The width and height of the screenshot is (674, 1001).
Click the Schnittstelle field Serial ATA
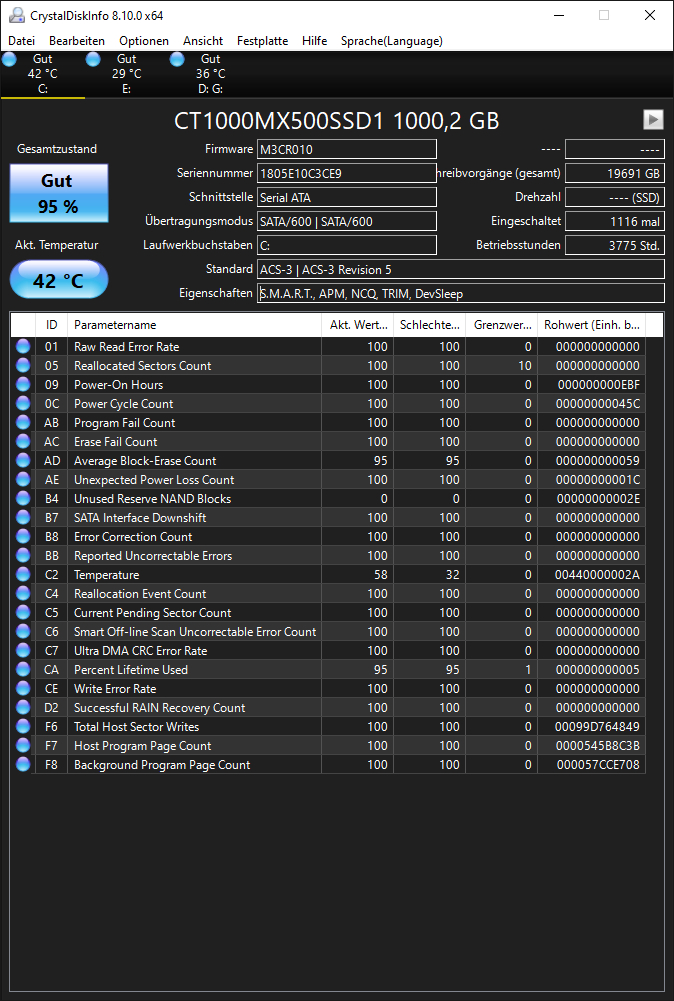(347, 197)
